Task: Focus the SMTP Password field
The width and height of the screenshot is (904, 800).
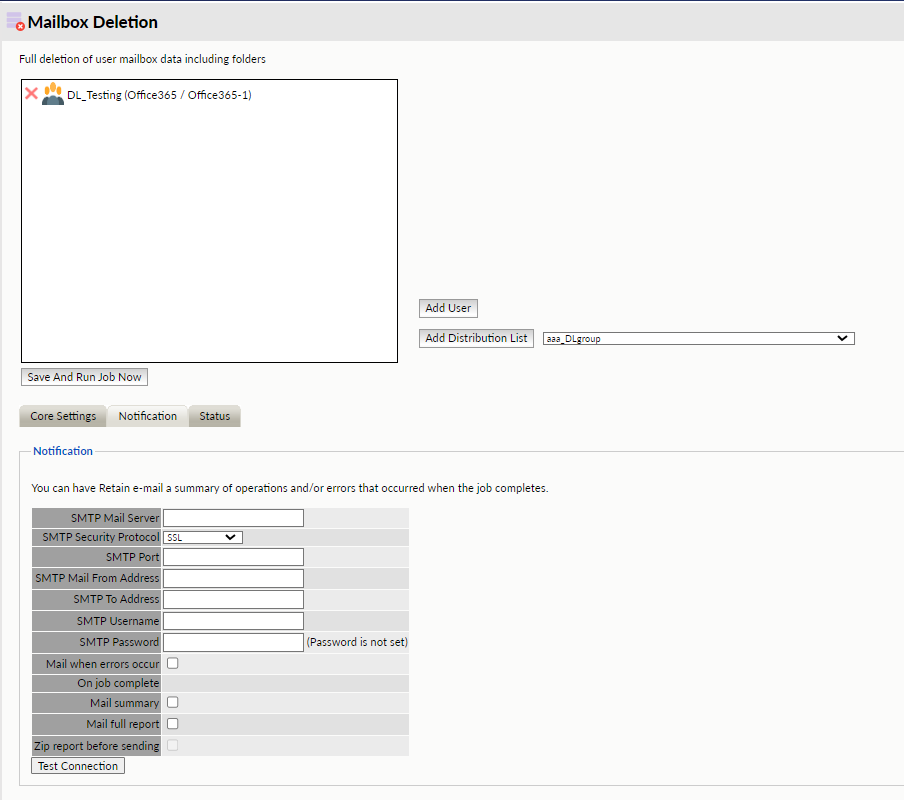Action: click(x=233, y=642)
